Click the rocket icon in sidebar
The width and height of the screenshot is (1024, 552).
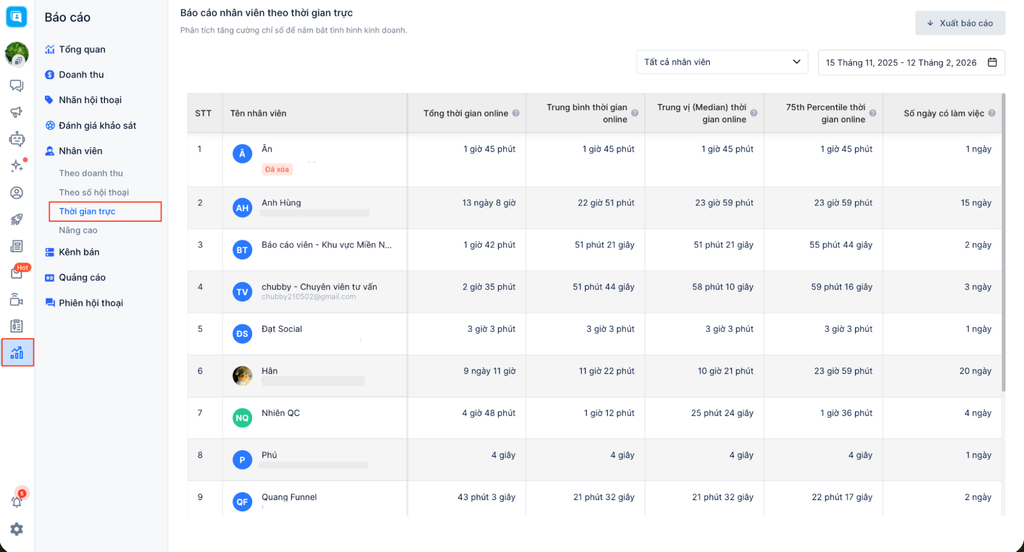tap(16, 219)
